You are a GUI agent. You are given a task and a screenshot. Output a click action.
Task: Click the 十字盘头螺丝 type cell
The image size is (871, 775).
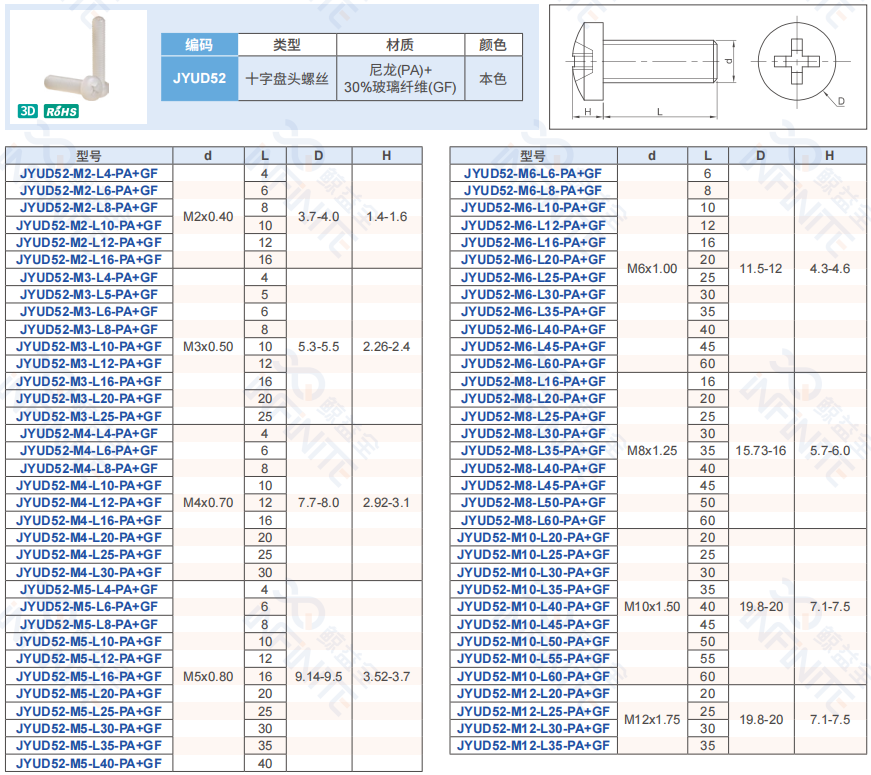click(x=287, y=78)
